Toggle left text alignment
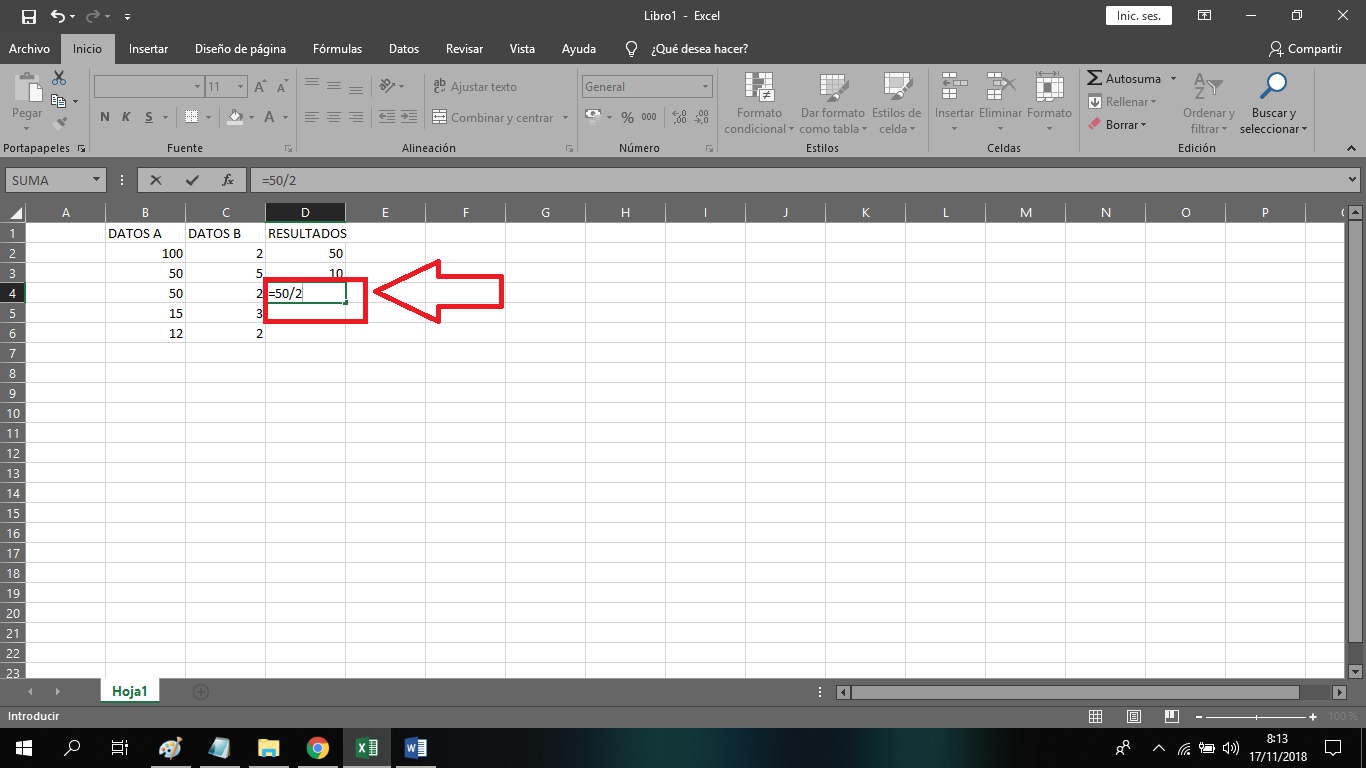The height and width of the screenshot is (768, 1366). pos(312,117)
